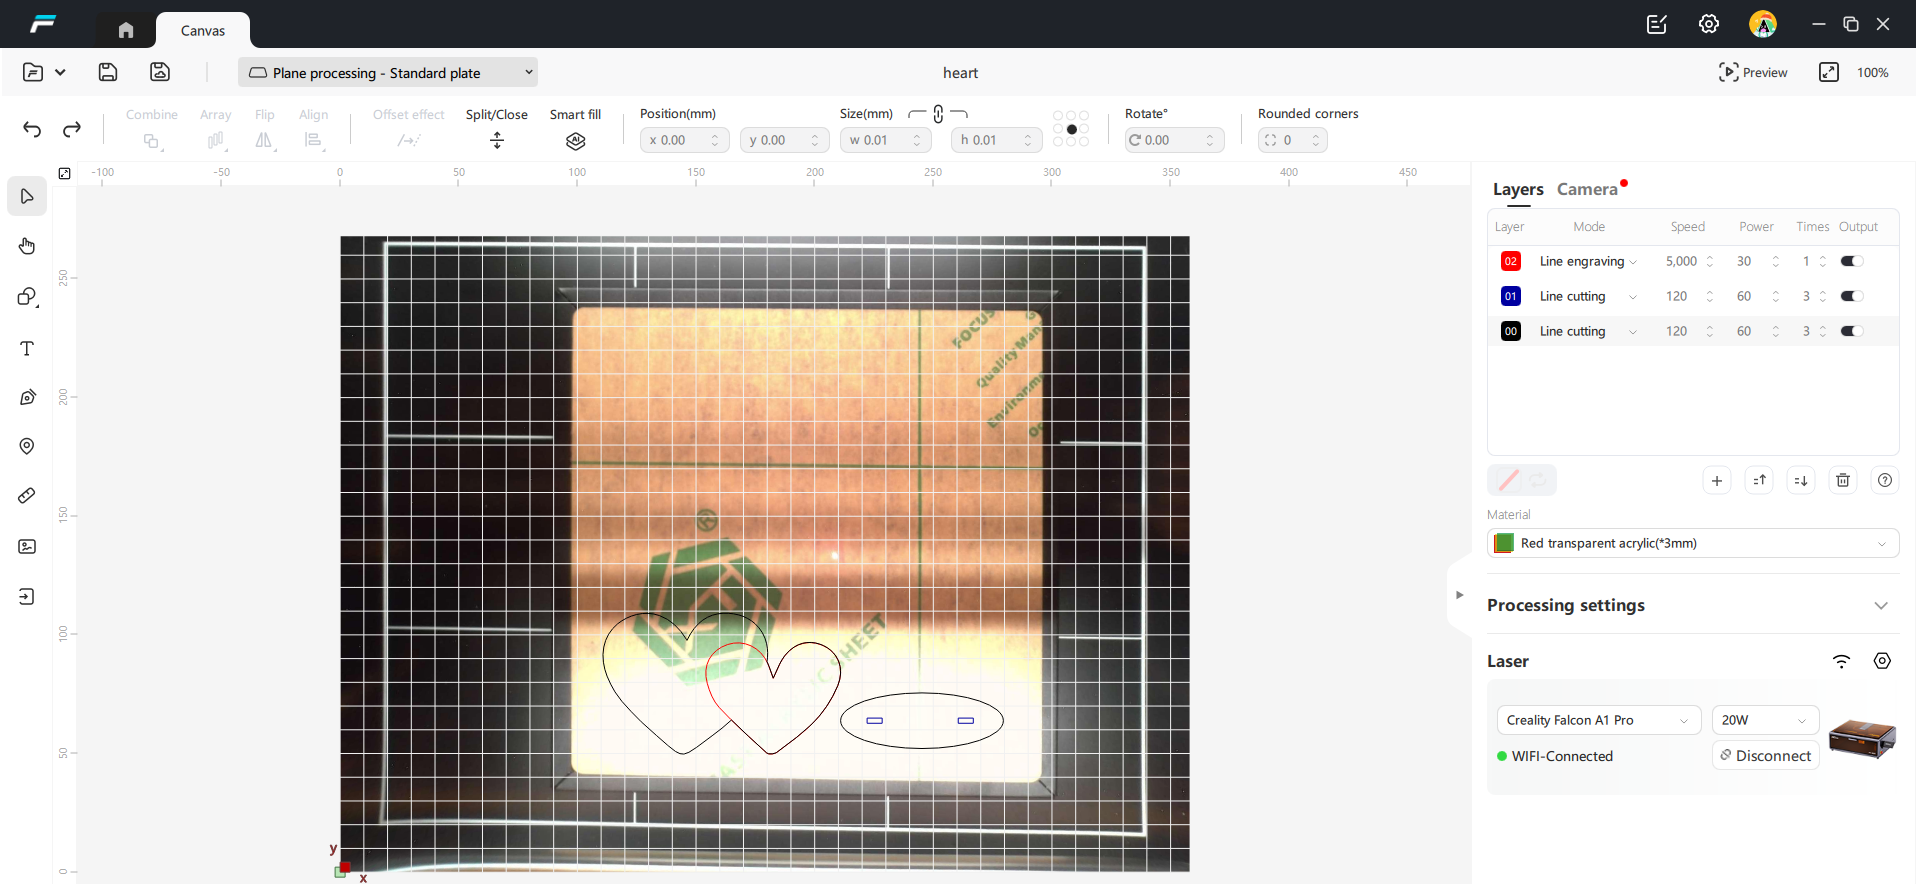Viewport: 1916px width, 884px height.
Task: Switch to the Camera tab
Action: tap(1586, 189)
